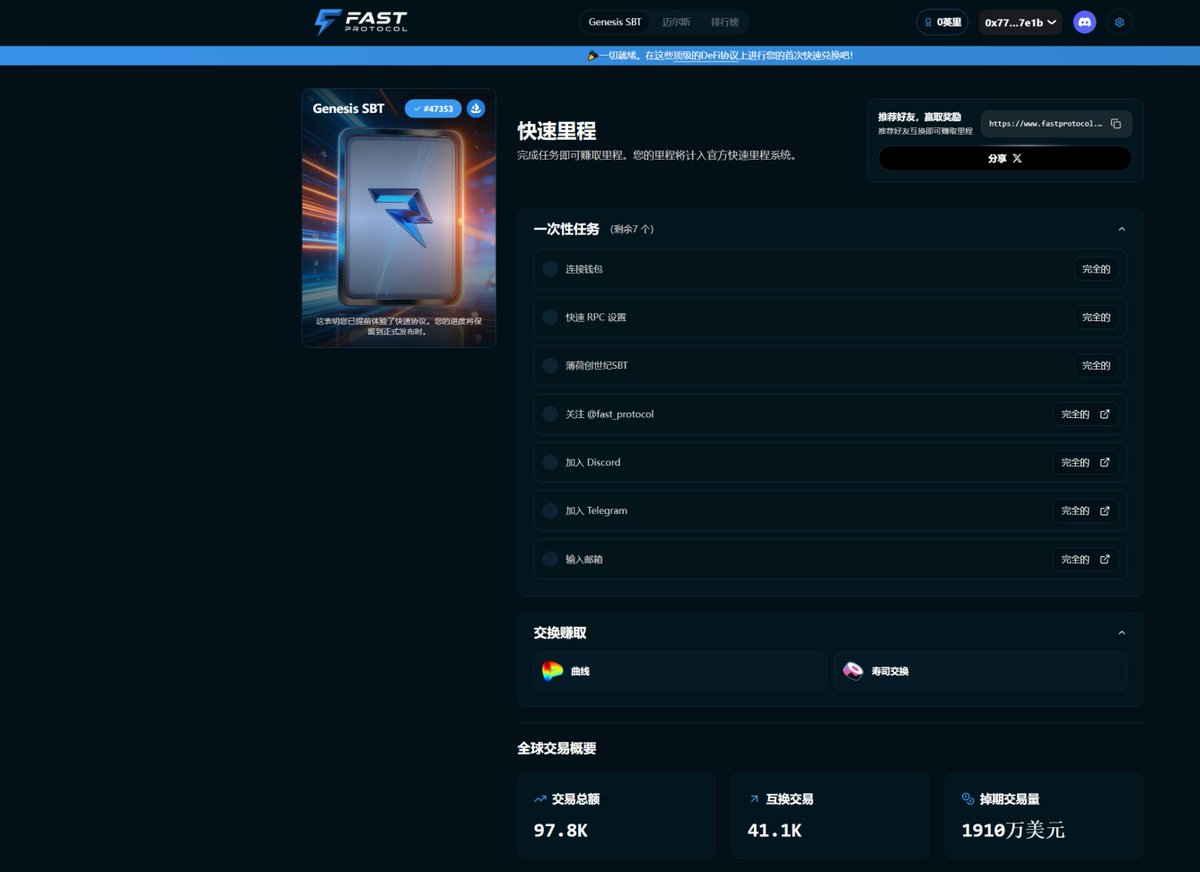Switch to the 迈向斯 tab
This screenshot has width=1200, height=872.
click(x=676, y=21)
